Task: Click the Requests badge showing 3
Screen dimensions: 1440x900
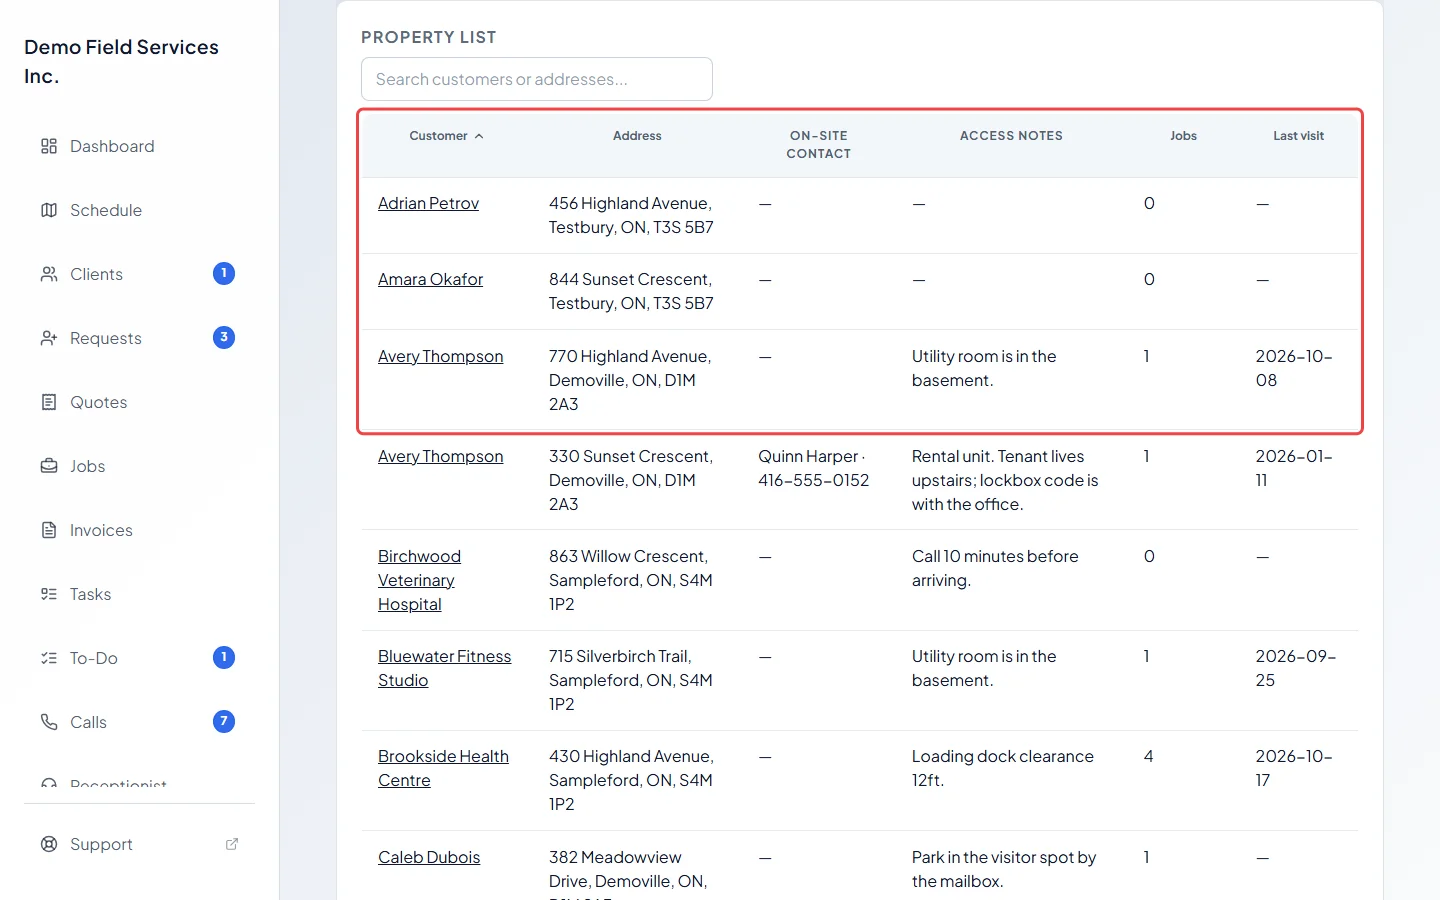Action: pyautogui.click(x=224, y=337)
